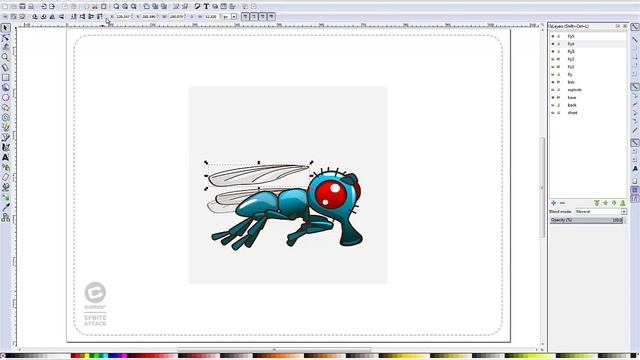Select the Selector arrow tool
Viewport: 640px width, 360px height.
coord(5,28)
